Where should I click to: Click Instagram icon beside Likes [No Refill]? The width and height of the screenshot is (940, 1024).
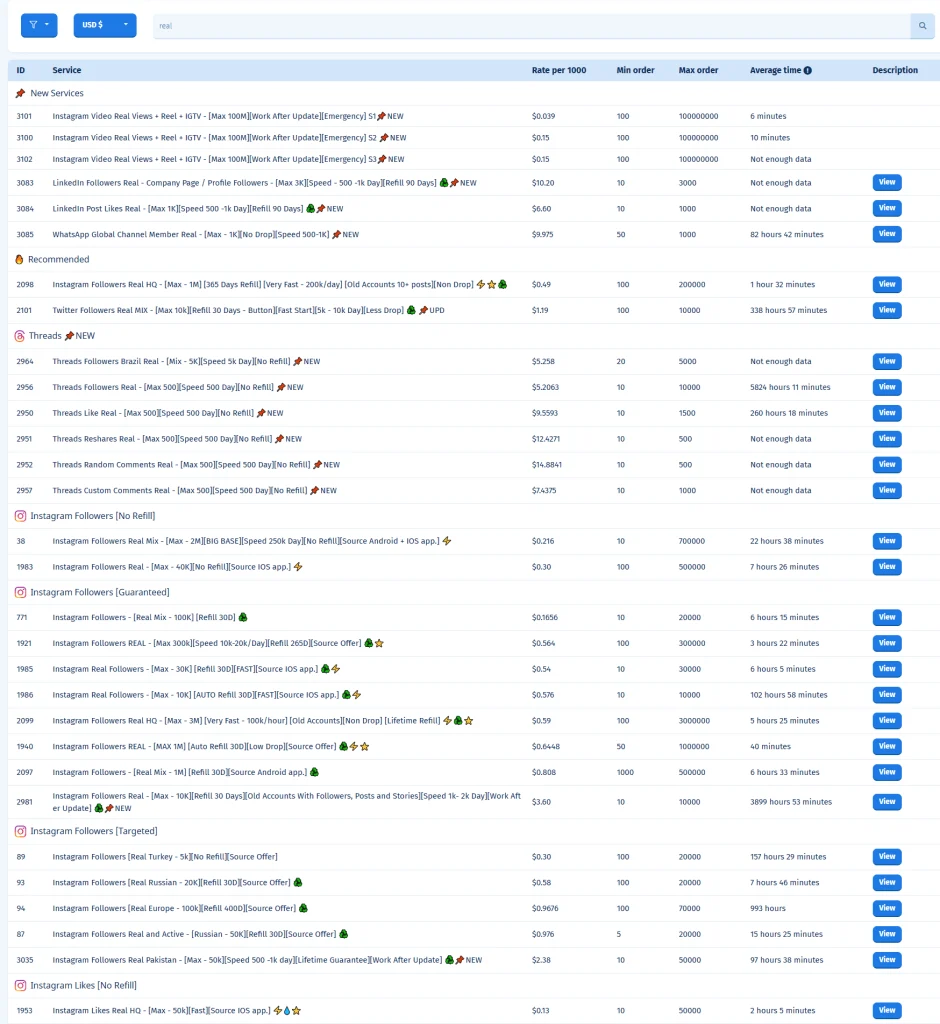point(20,985)
